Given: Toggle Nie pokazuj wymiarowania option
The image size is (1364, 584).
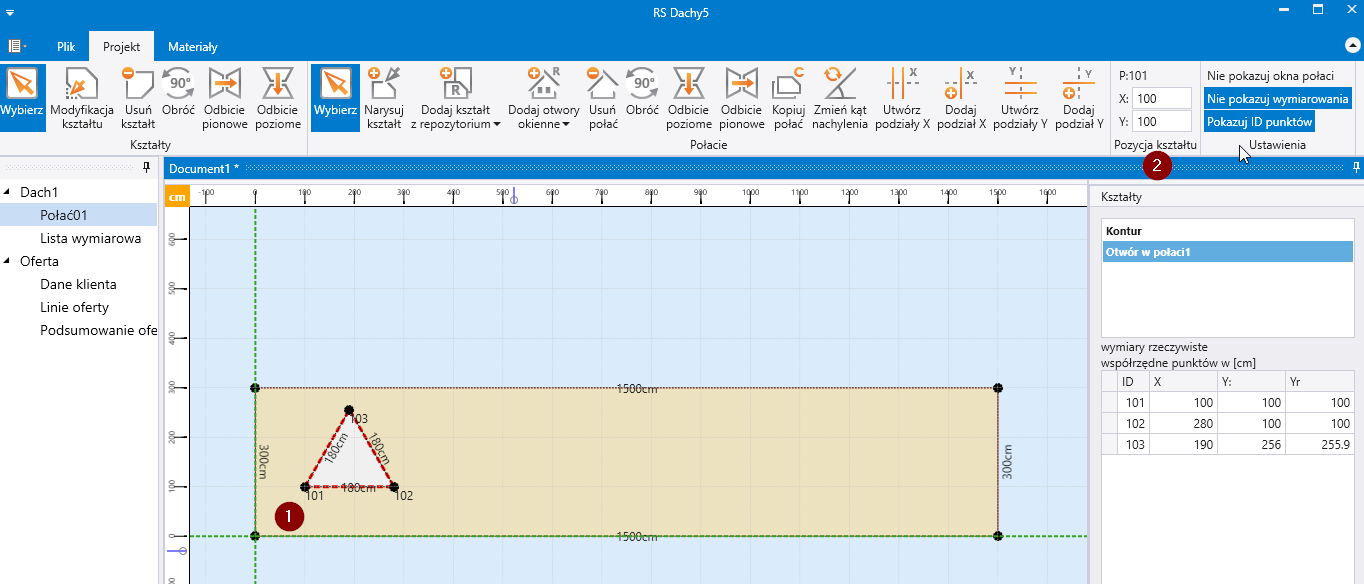Looking at the screenshot, I should pos(1277,98).
